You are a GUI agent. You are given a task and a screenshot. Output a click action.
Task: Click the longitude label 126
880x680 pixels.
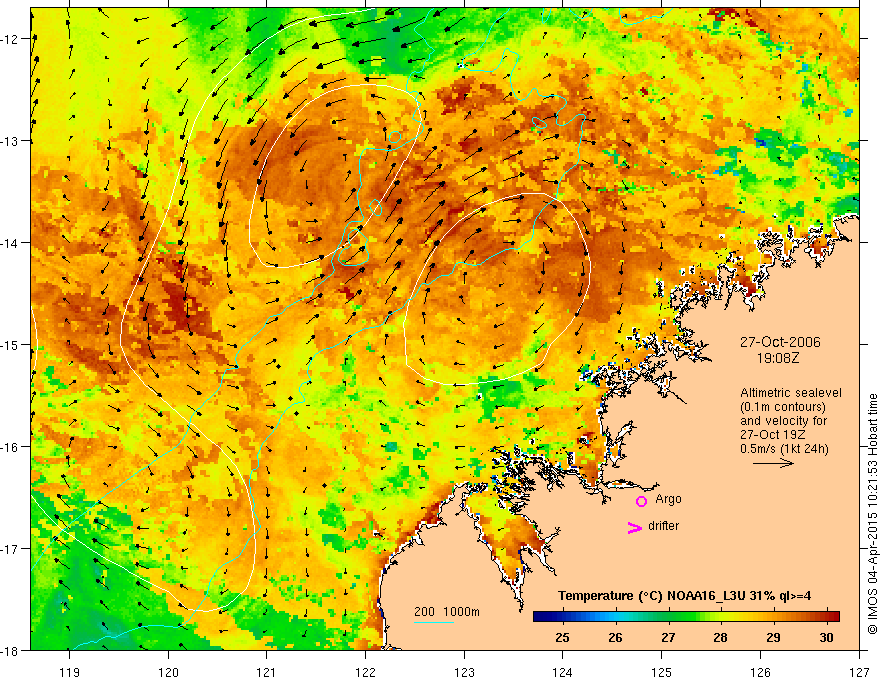point(760,672)
